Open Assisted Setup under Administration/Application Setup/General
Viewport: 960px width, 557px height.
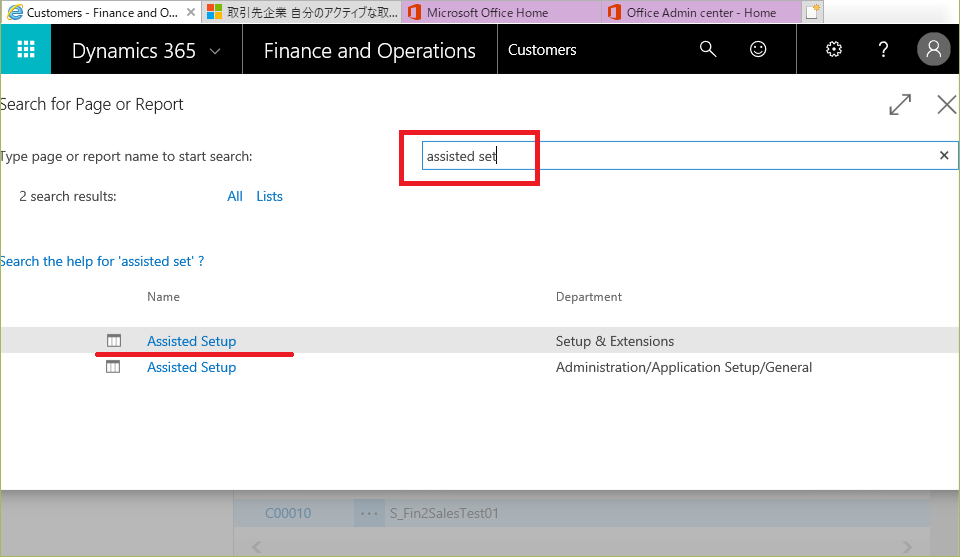[x=192, y=367]
